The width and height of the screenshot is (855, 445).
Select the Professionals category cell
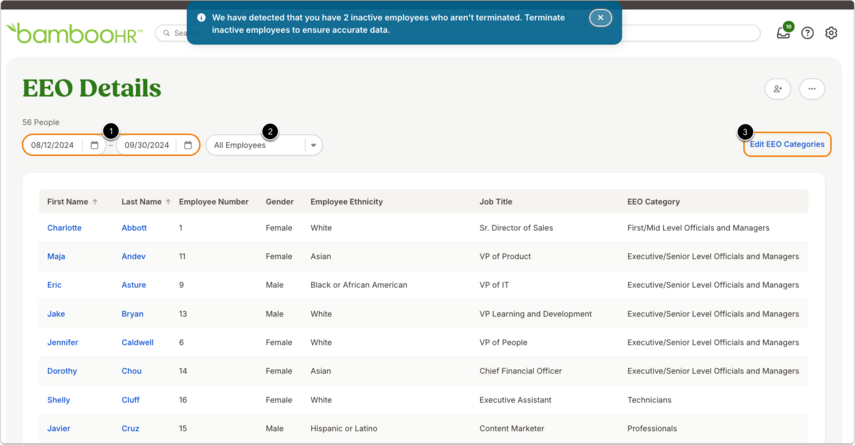tap(652, 428)
